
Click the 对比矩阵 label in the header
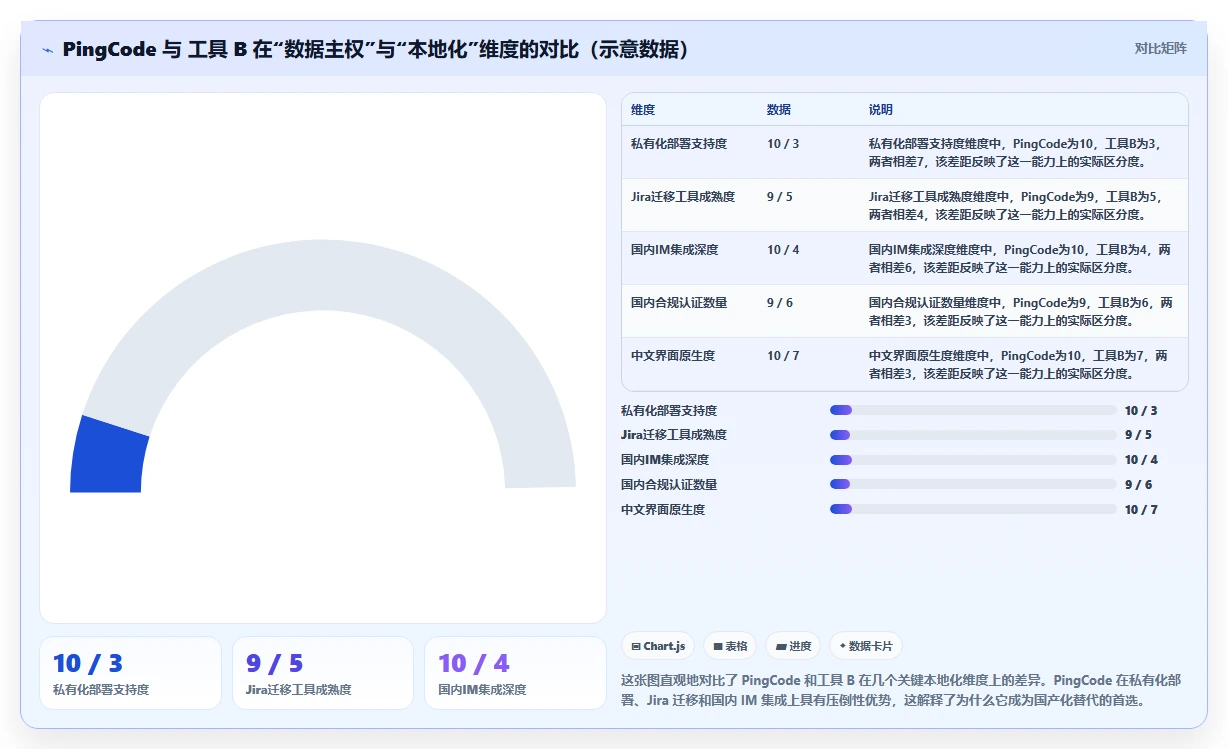coord(1160,49)
